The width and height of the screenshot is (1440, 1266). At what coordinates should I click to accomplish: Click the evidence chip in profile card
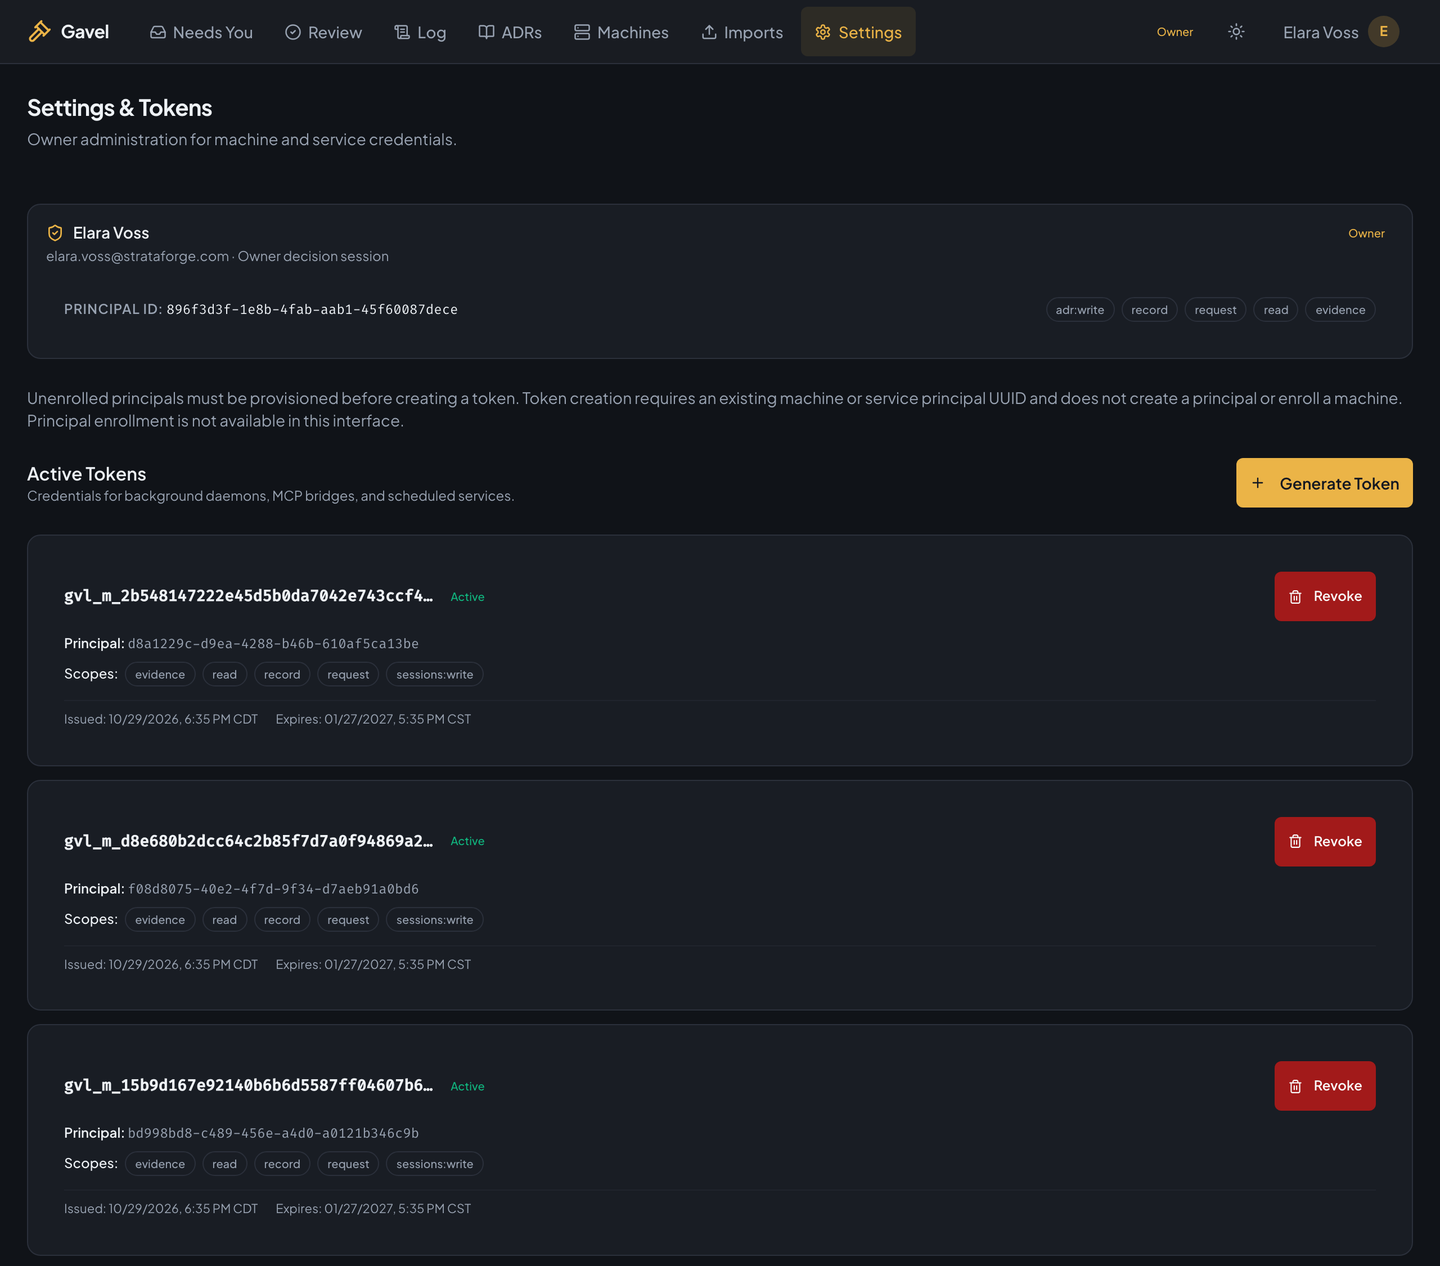1340,310
